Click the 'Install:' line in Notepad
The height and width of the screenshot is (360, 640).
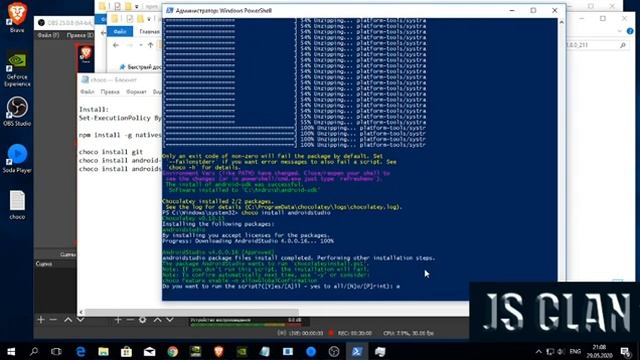pos(94,109)
